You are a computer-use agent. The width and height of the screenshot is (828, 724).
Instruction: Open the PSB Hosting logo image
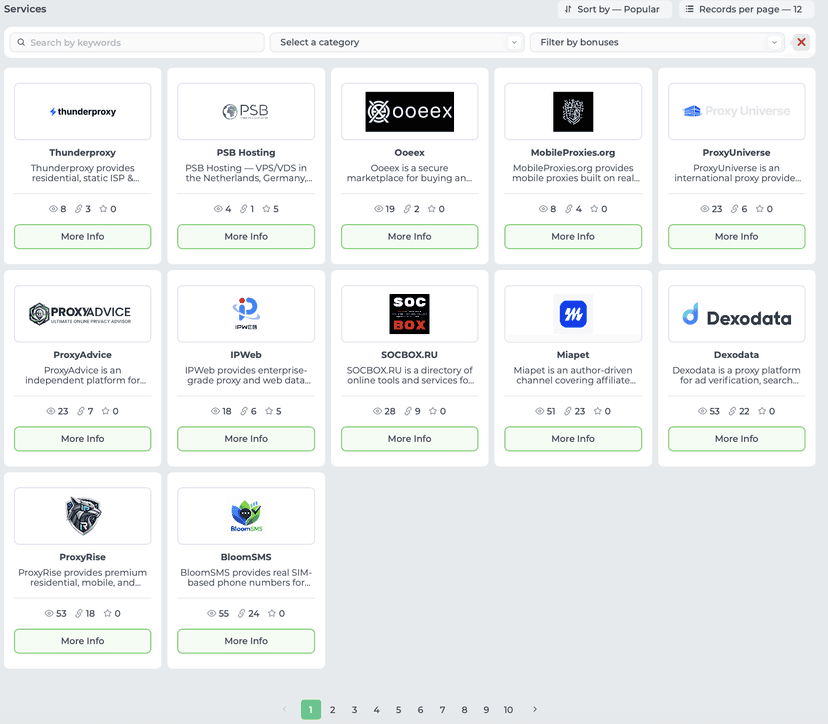(x=246, y=111)
